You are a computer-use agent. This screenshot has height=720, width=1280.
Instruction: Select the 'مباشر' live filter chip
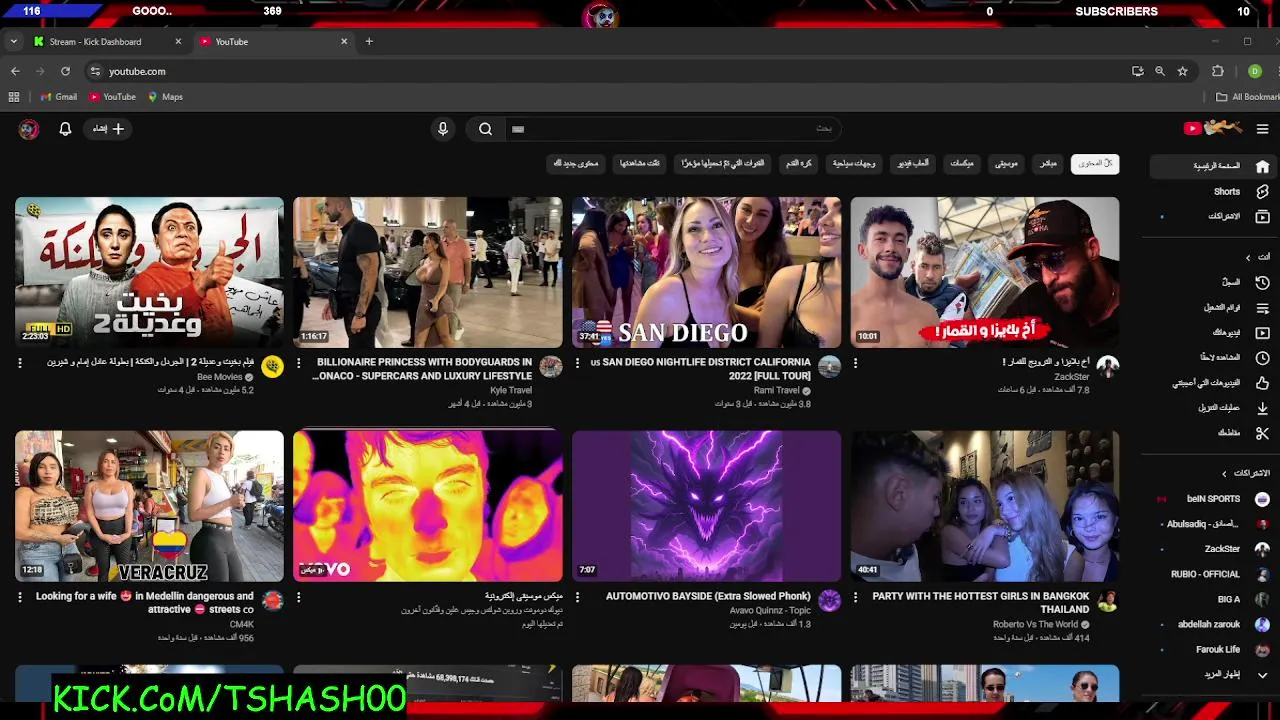(x=1048, y=163)
